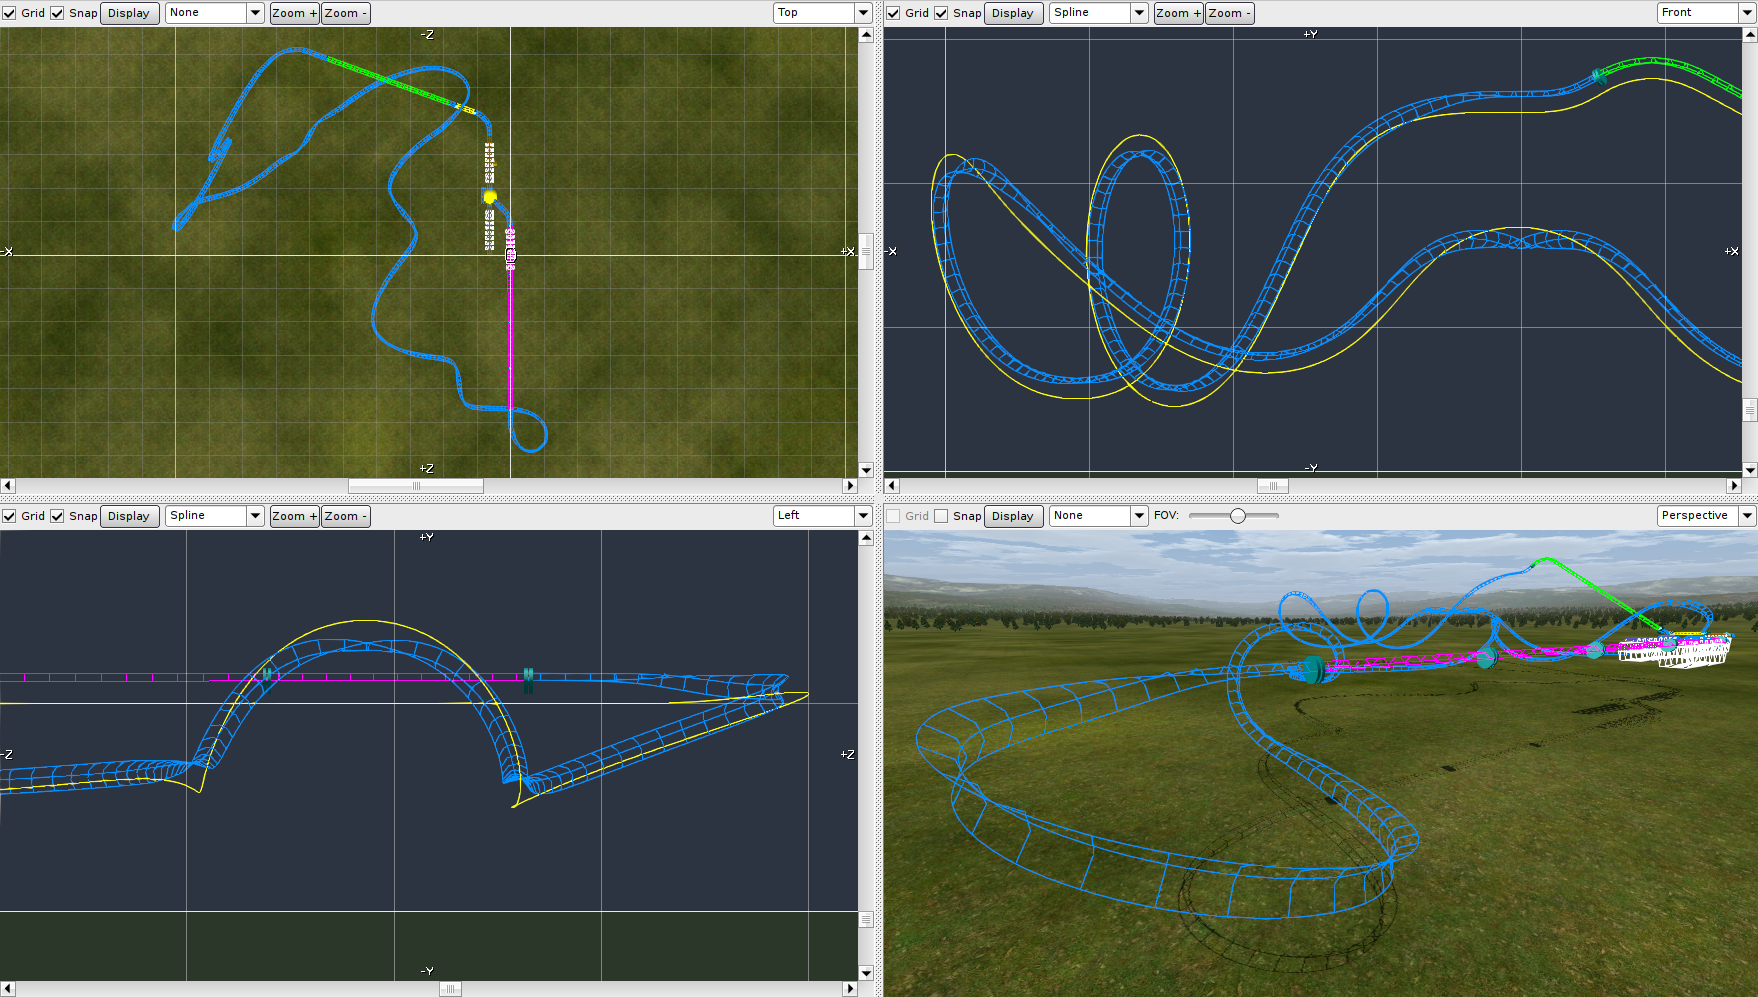Screen dimensions: 1758x997
Task: Enable Snap in Perspective viewport
Action: pos(941,516)
